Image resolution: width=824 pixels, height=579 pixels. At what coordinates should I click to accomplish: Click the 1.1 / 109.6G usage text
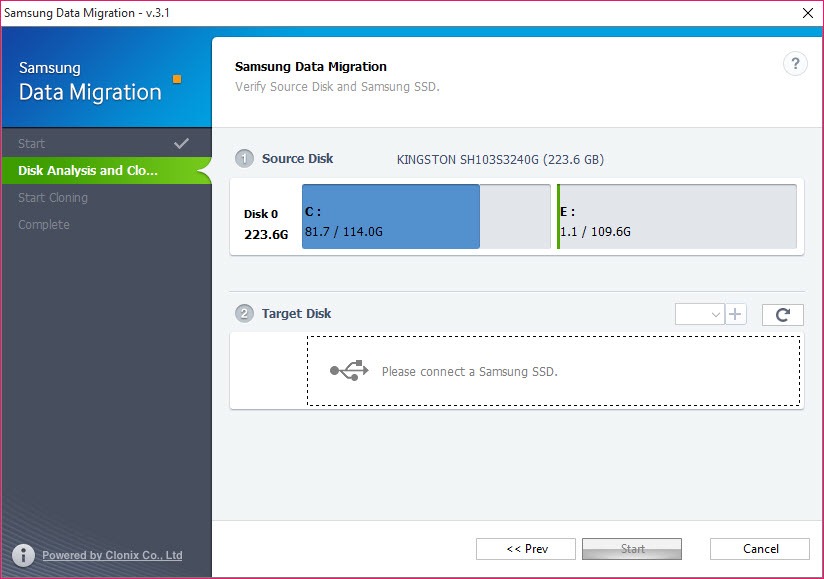pyautogui.click(x=595, y=232)
